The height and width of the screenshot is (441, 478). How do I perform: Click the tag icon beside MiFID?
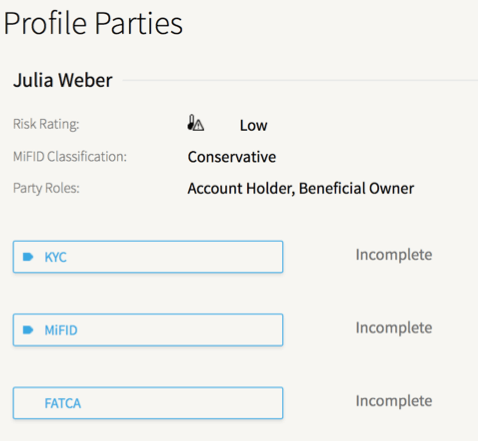[28, 330]
